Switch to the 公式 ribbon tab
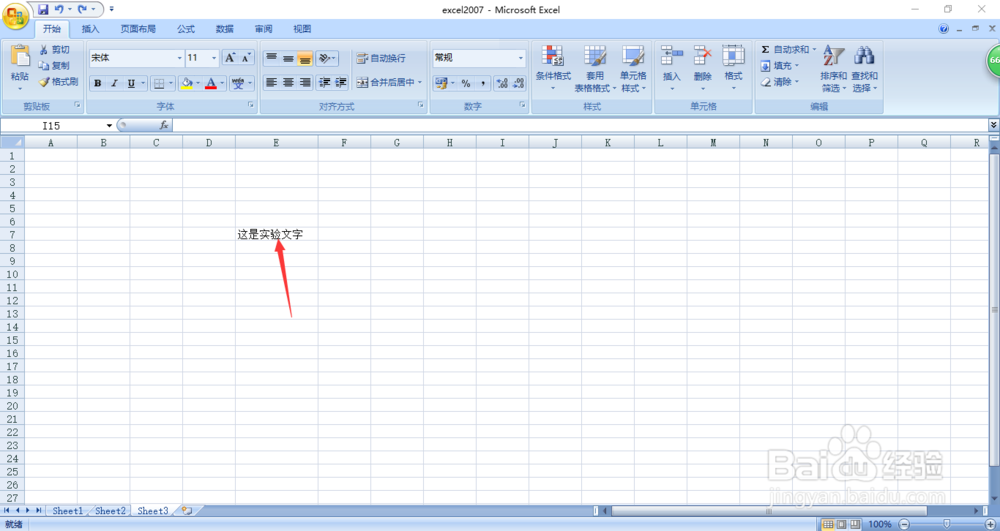 pyautogui.click(x=186, y=29)
